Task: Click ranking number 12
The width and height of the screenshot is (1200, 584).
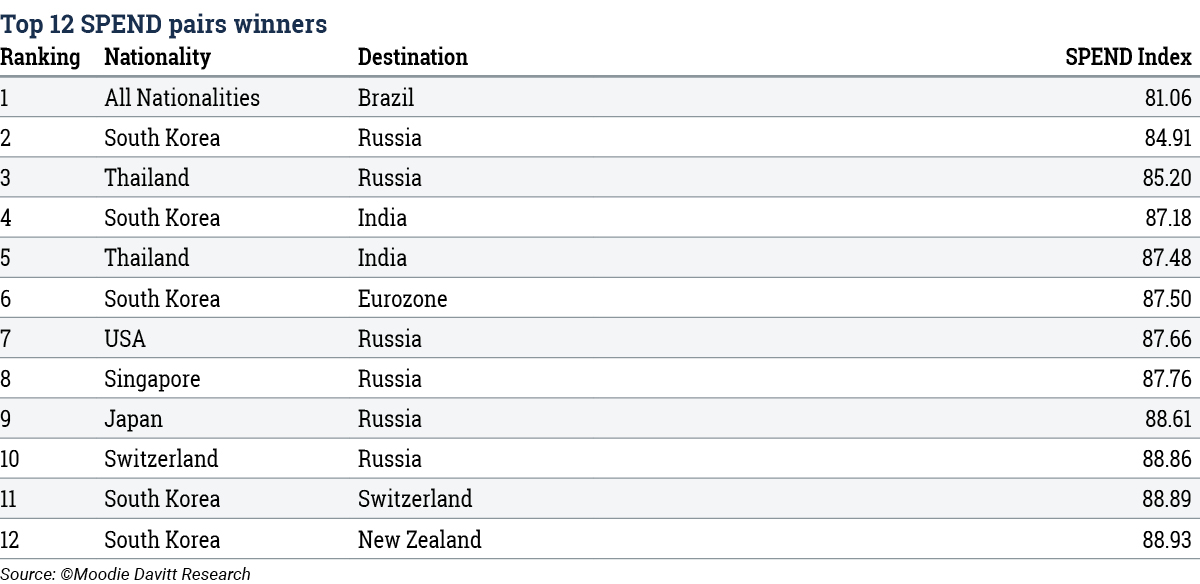Action: [x=10, y=540]
